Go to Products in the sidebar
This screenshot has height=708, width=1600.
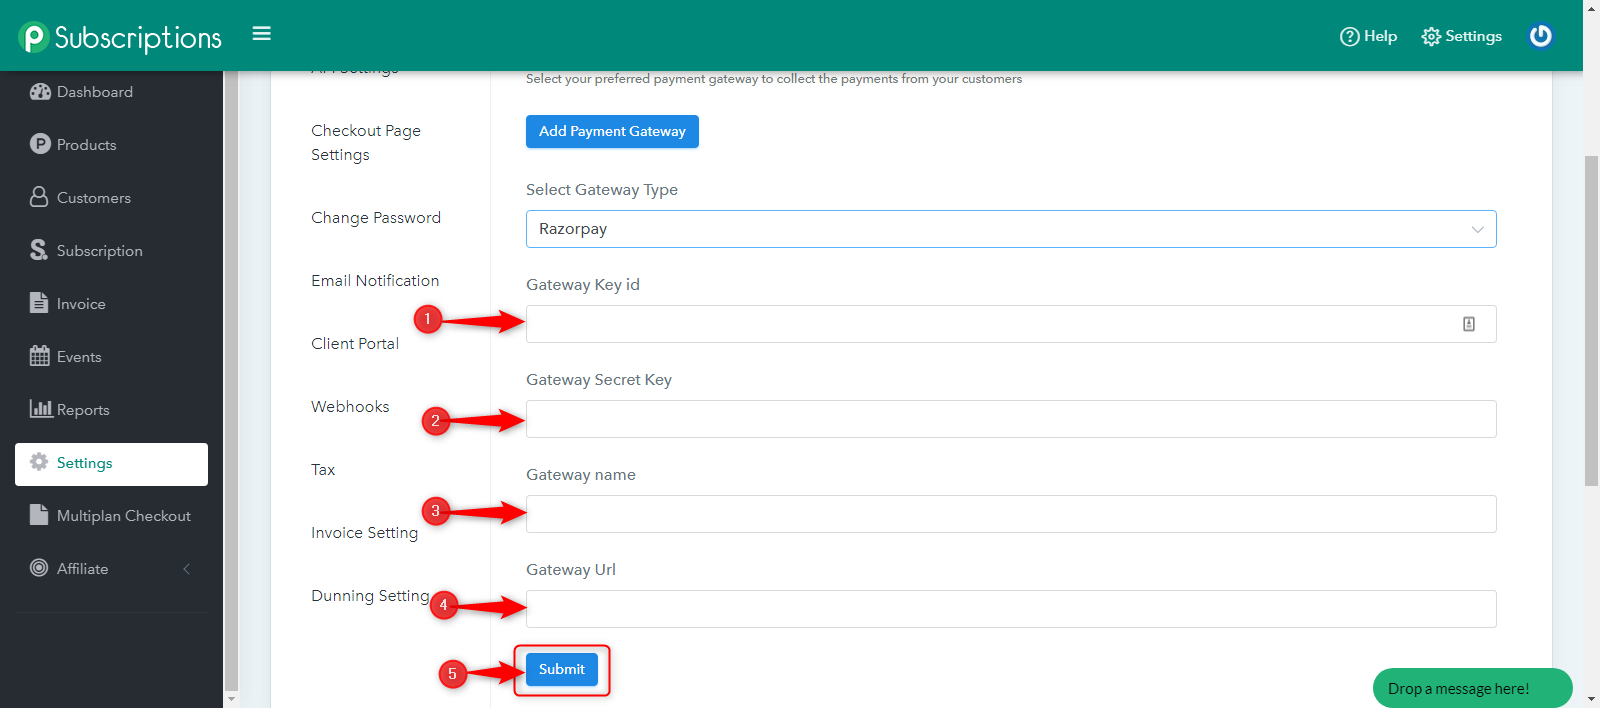111,145
